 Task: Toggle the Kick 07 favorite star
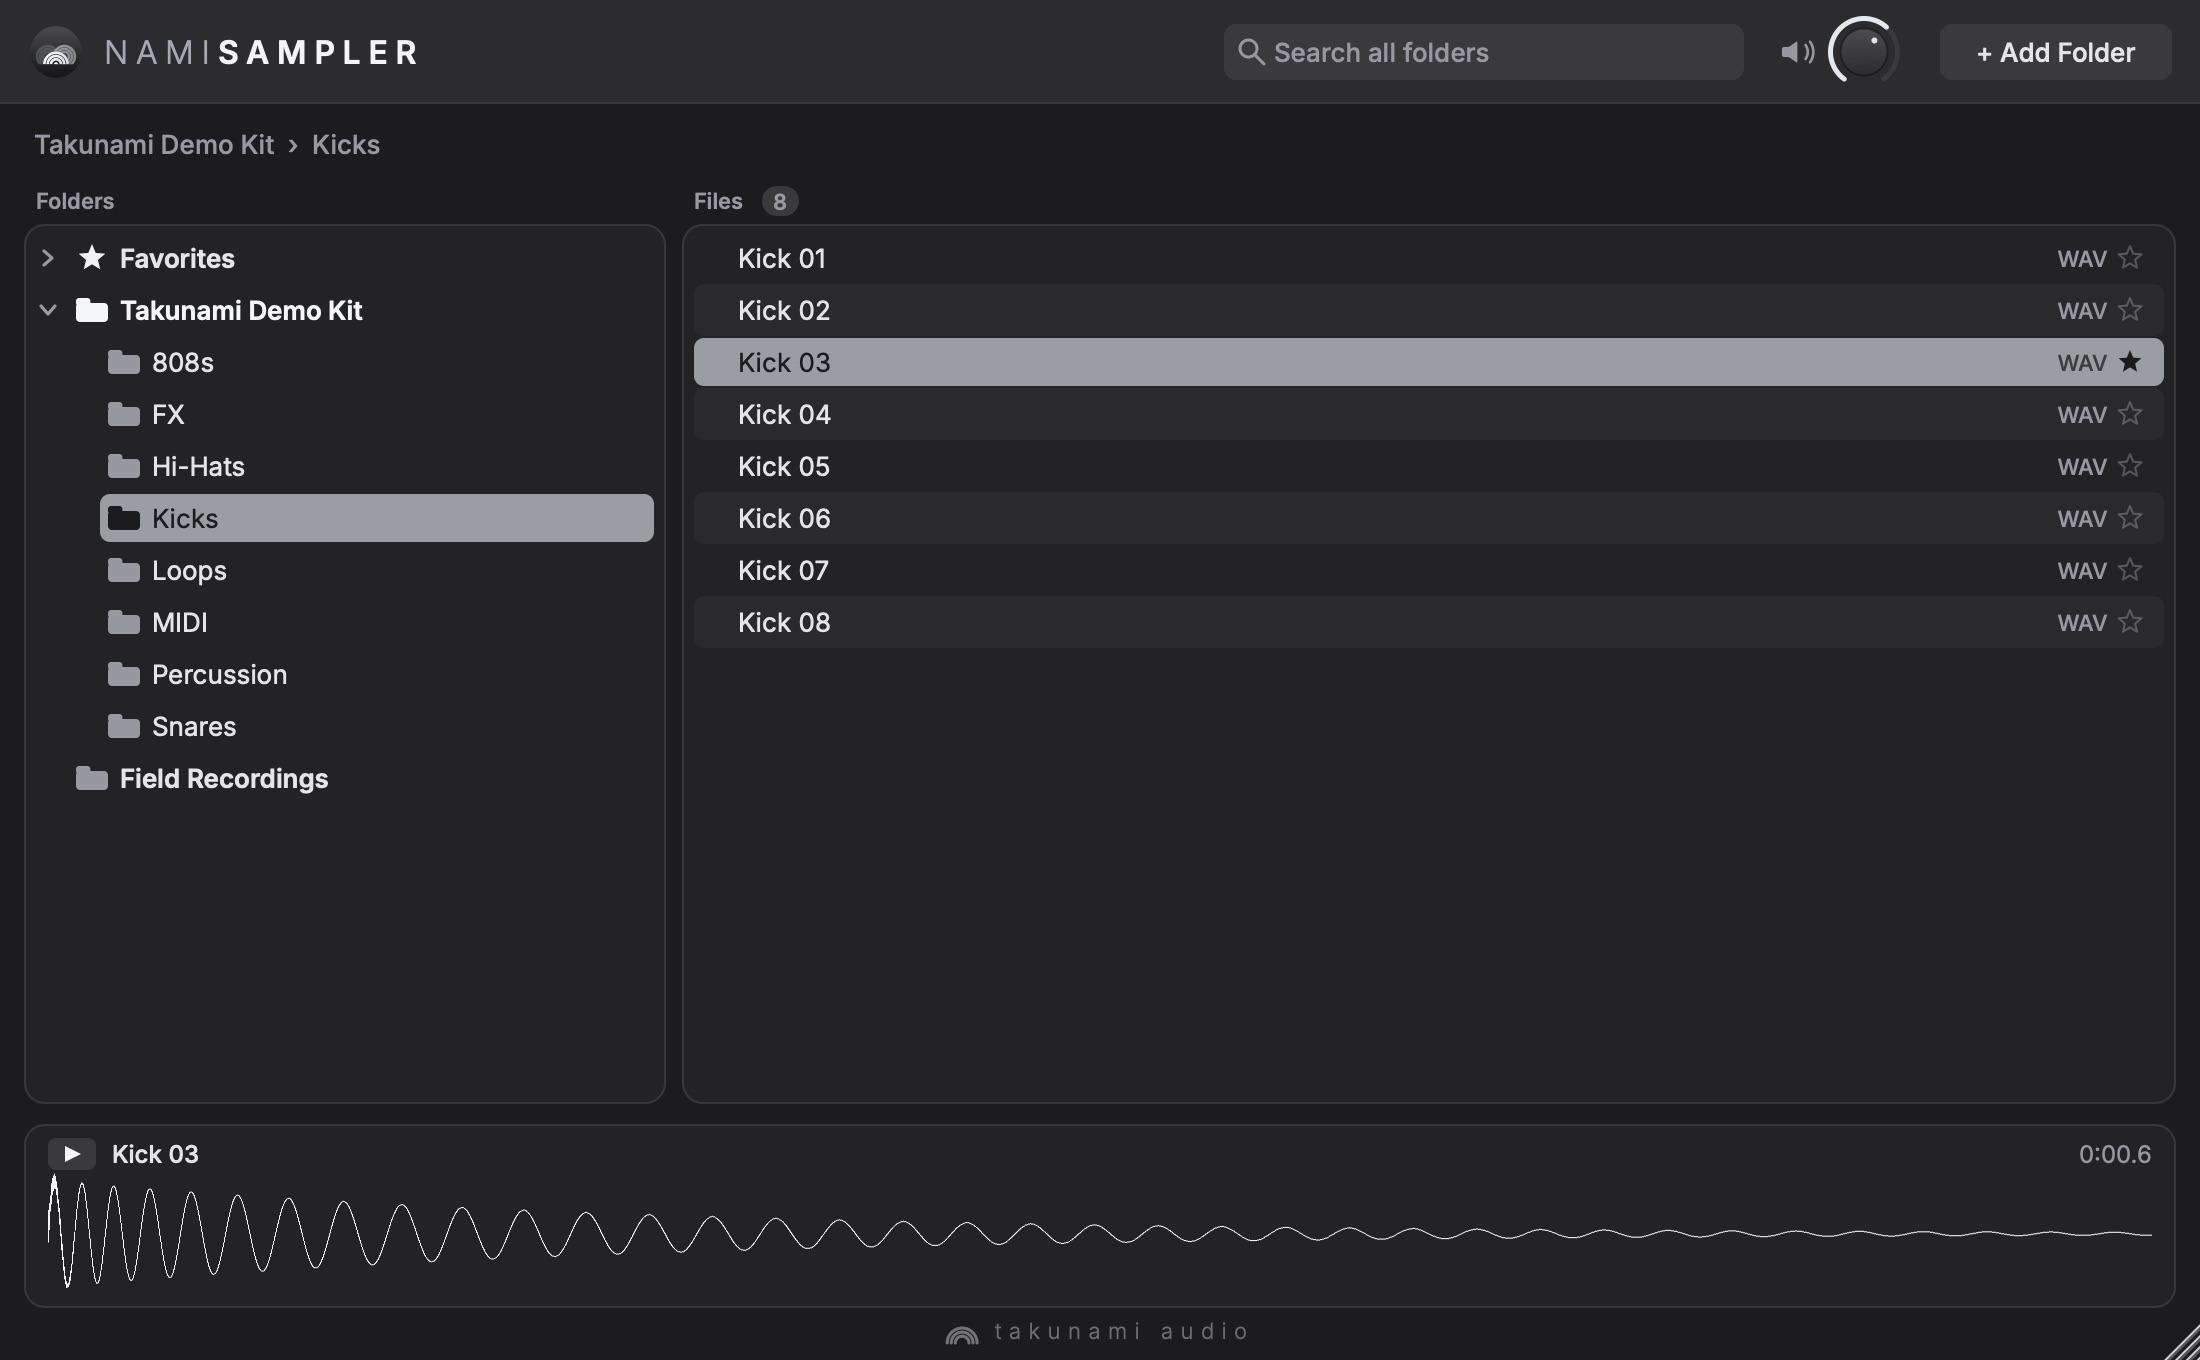2130,570
